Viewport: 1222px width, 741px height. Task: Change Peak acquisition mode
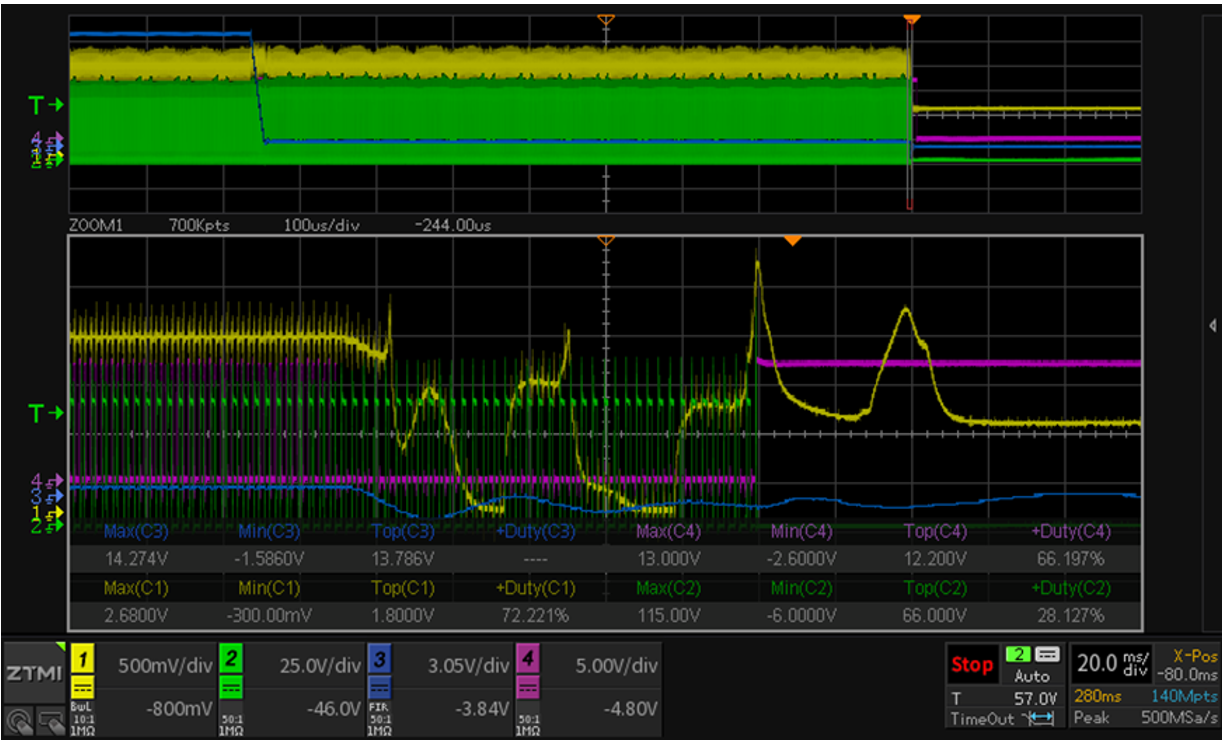point(1092,719)
